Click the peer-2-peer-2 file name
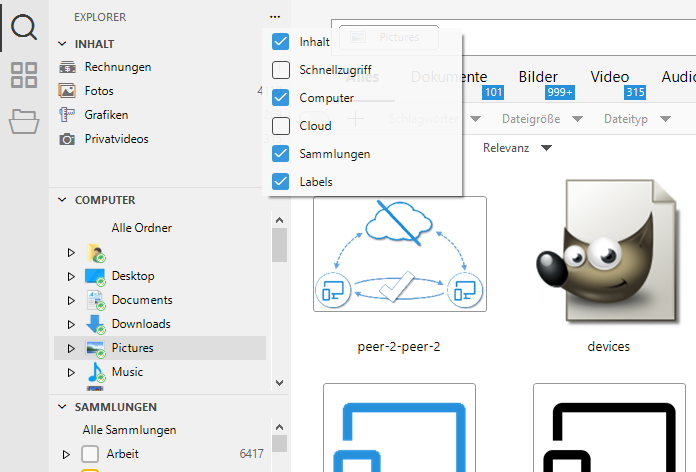The height and width of the screenshot is (472, 696). (x=399, y=346)
